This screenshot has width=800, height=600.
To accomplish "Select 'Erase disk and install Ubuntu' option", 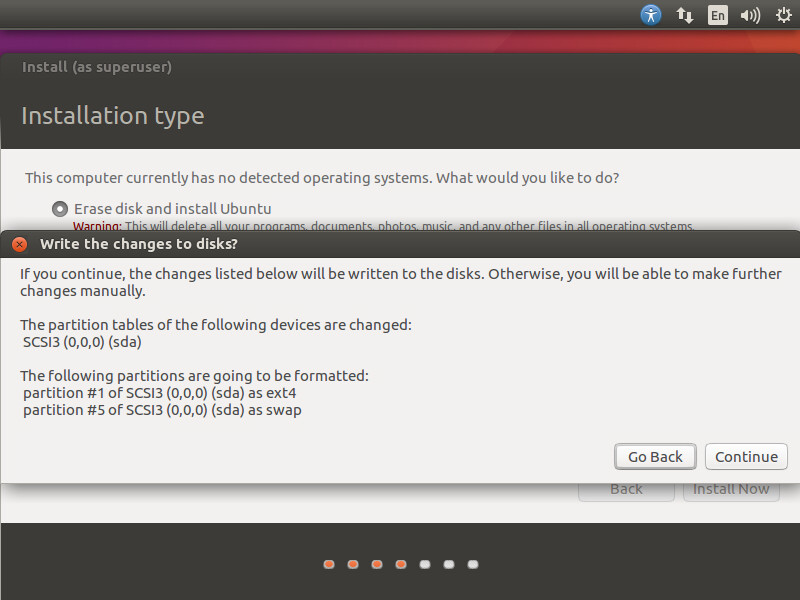I will [60, 209].
